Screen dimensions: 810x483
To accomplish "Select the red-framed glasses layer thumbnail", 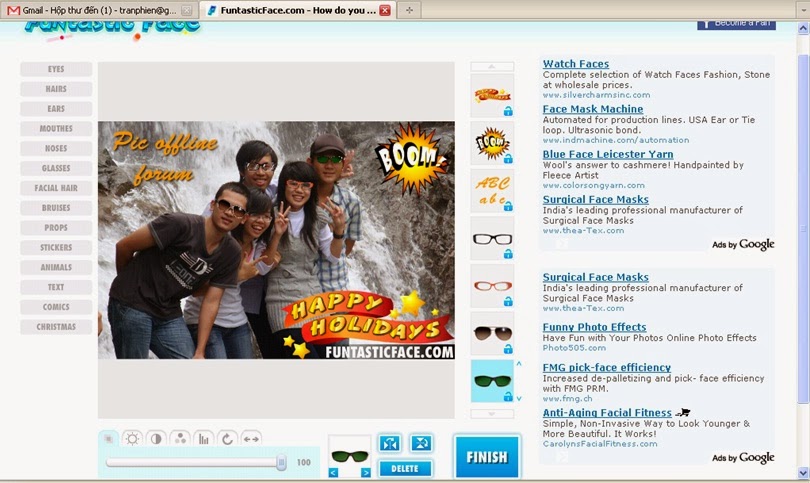I will tap(492, 286).
